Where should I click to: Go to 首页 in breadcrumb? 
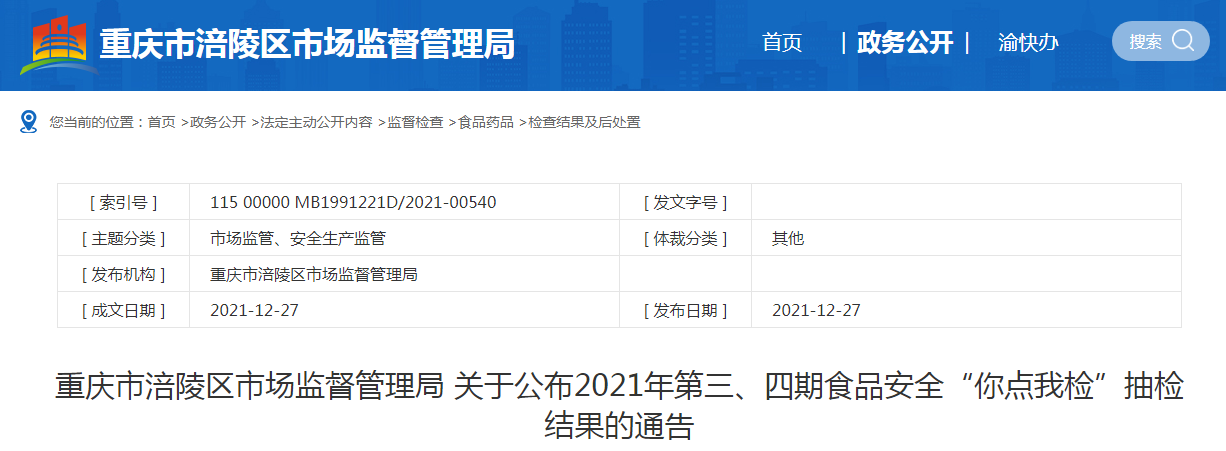pyautogui.click(x=161, y=122)
